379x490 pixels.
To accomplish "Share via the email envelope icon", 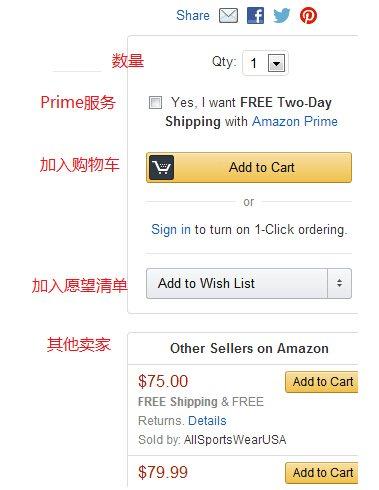I will [228, 16].
